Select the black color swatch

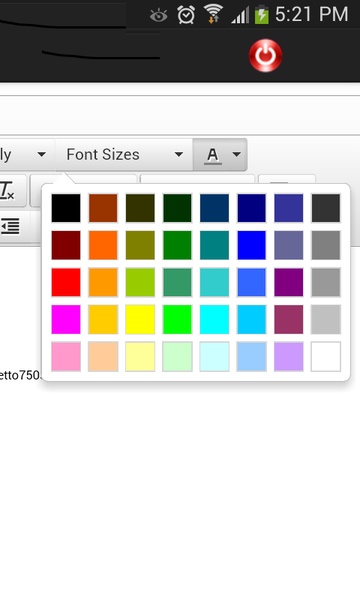(66, 208)
